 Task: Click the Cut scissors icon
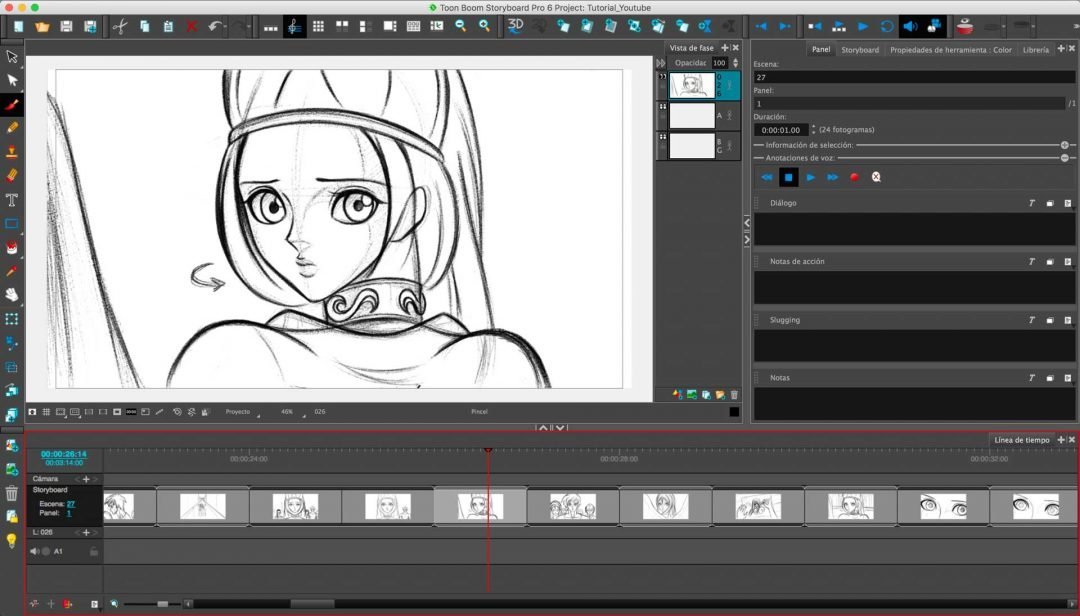(x=120, y=26)
